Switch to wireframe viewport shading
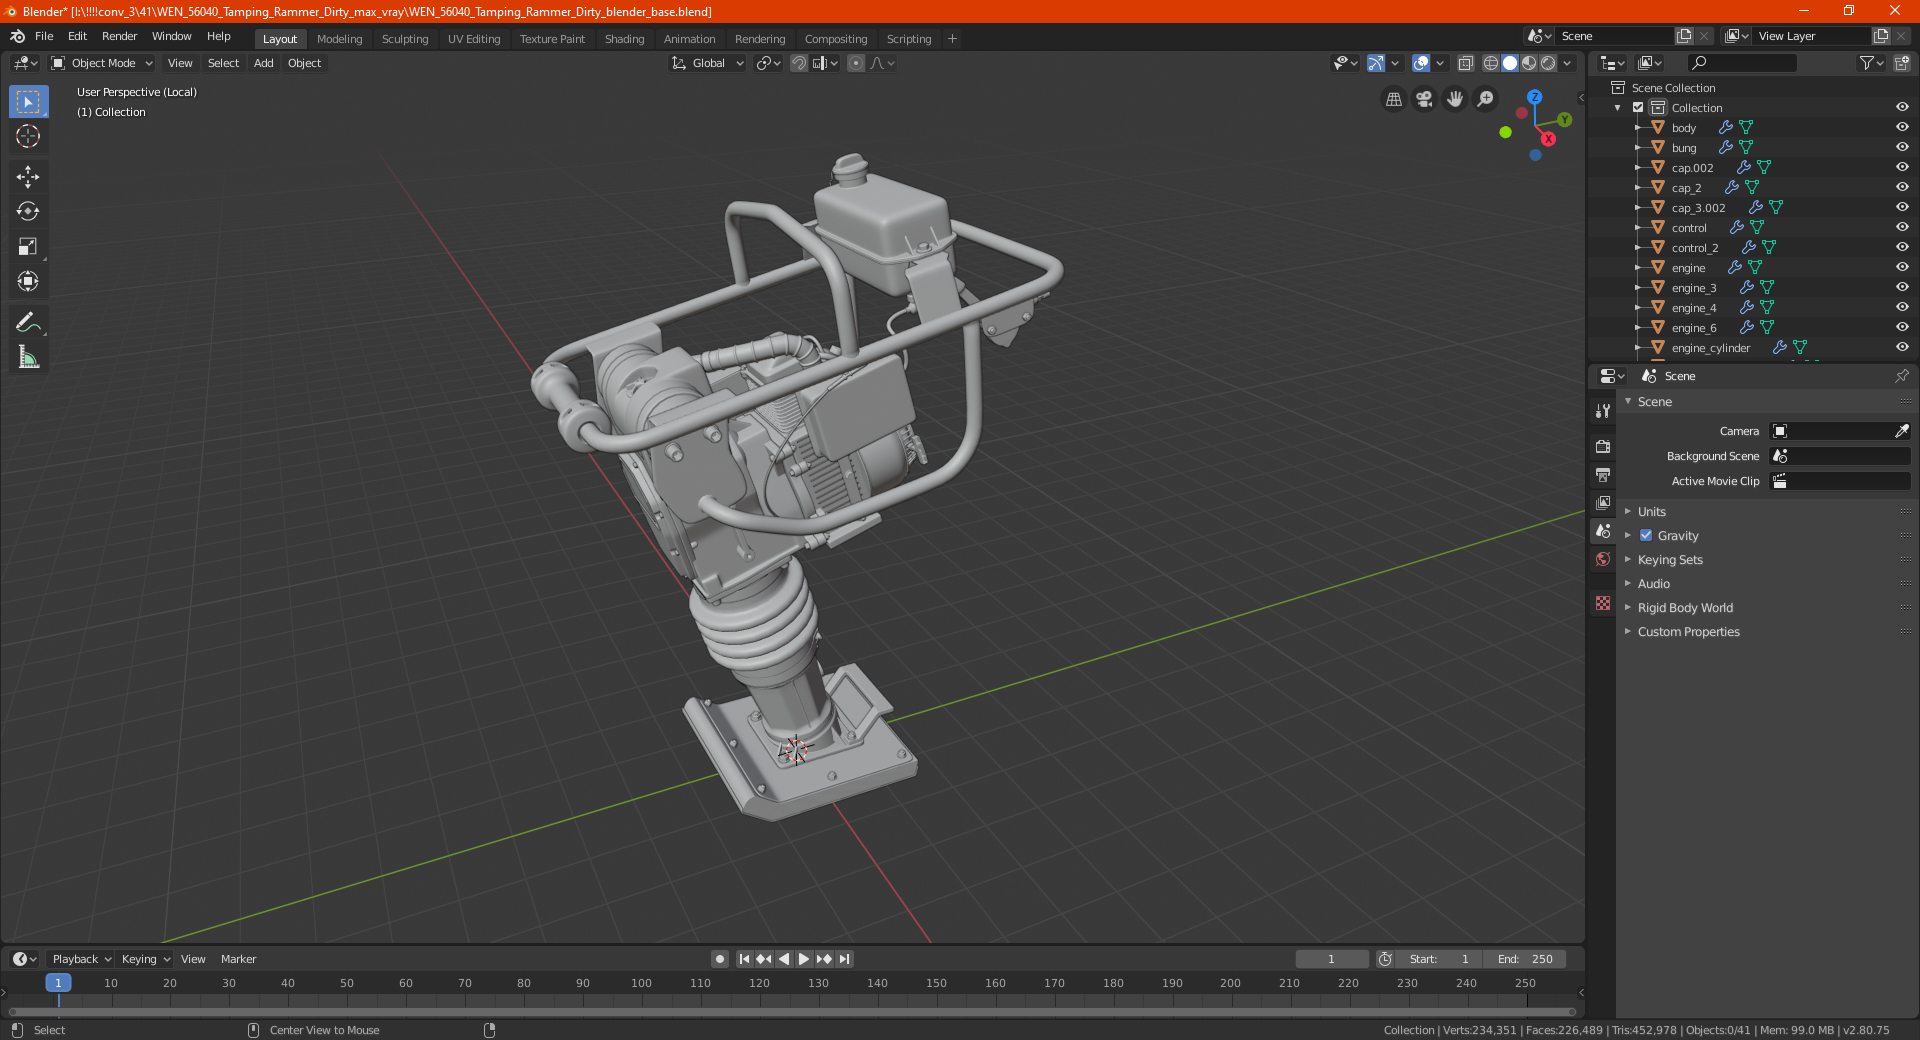 [x=1491, y=63]
